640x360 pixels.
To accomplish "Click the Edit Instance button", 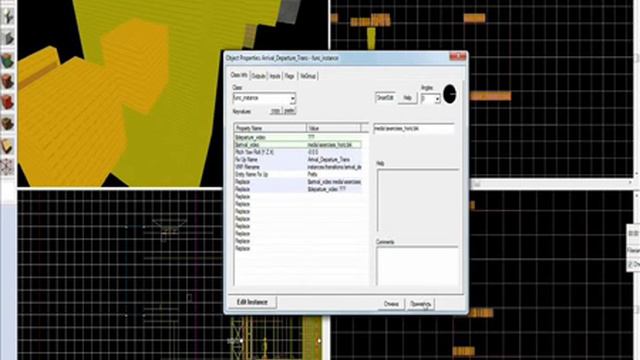I will click(x=252, y=302).
